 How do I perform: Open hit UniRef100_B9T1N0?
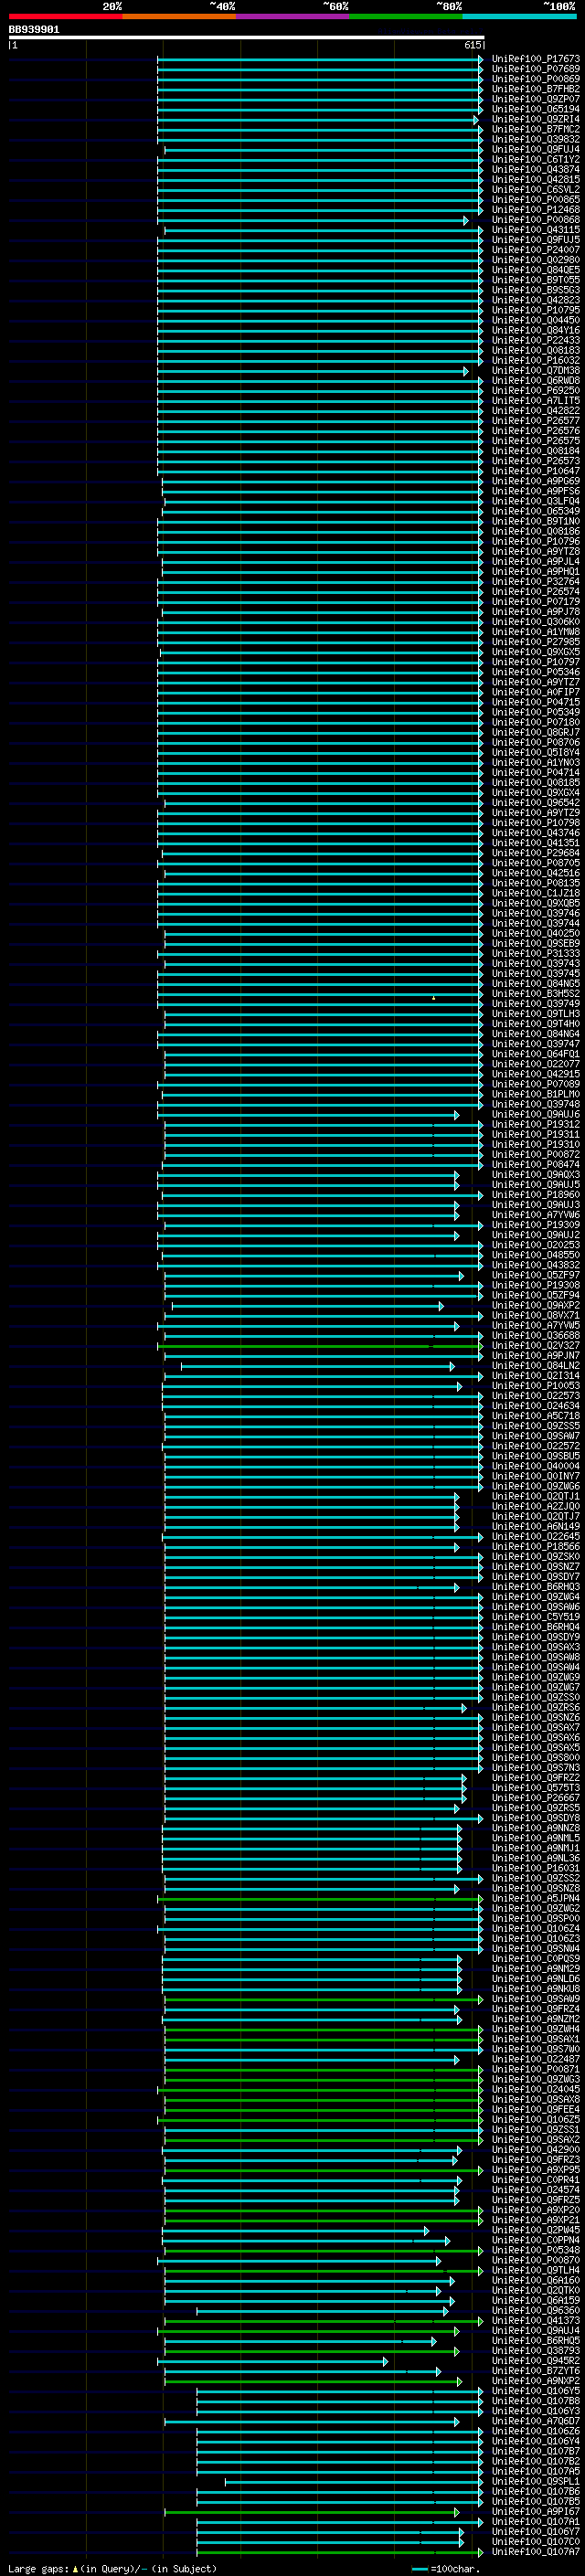pos(535,521)
